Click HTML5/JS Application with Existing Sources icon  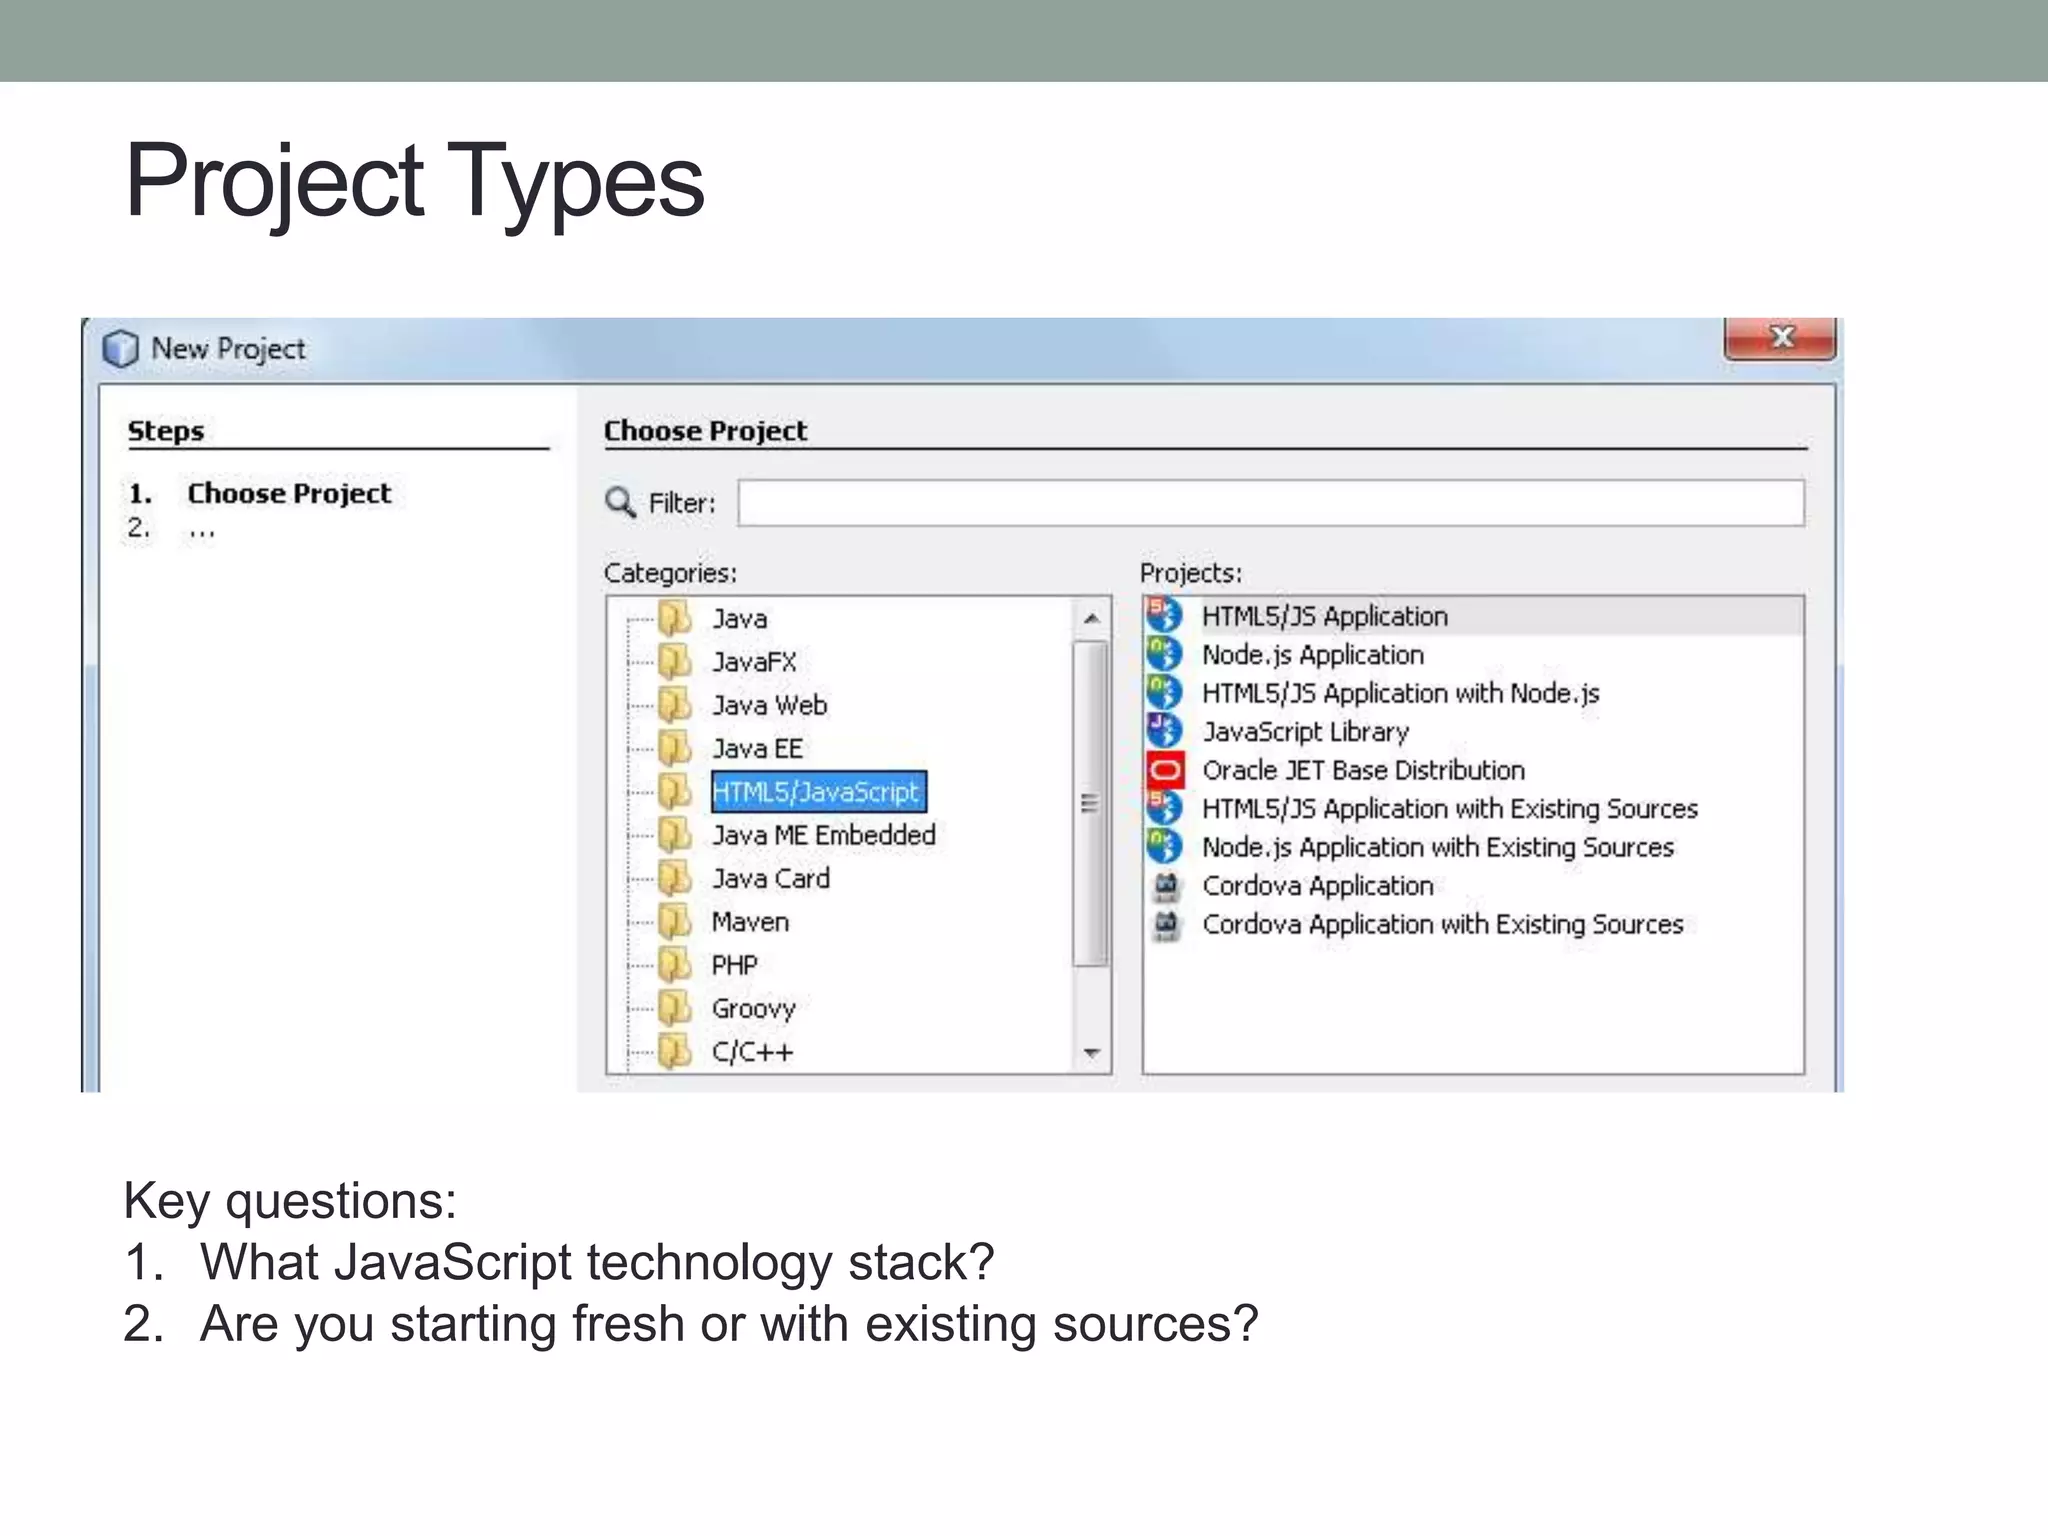coord(1165,808)
